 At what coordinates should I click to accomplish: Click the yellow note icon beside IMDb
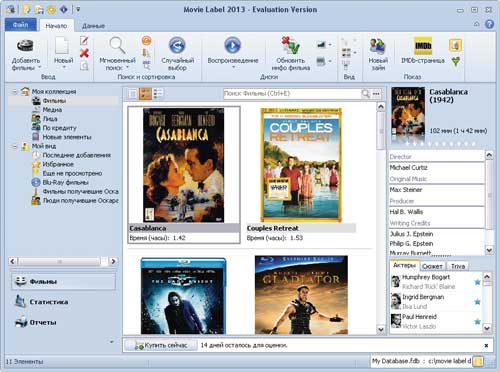point(455,45)
